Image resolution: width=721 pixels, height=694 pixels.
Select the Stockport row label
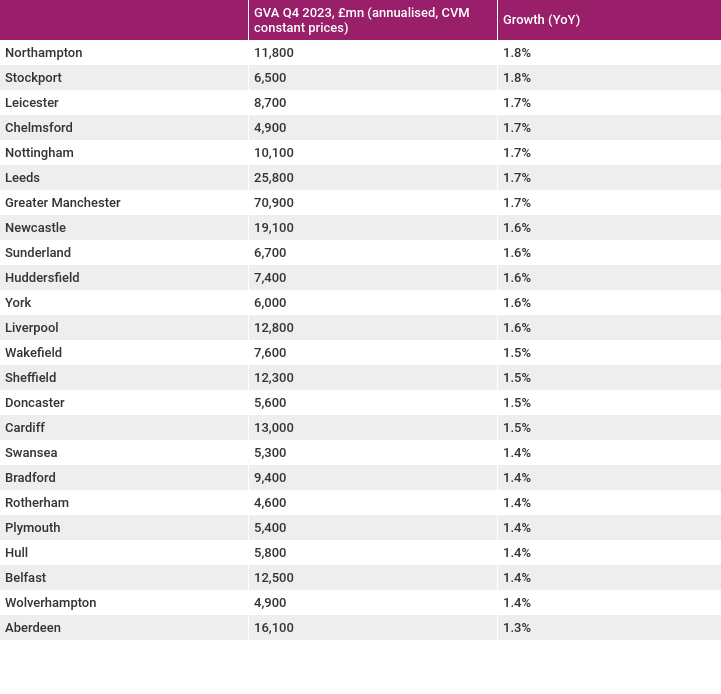point(33,78)
